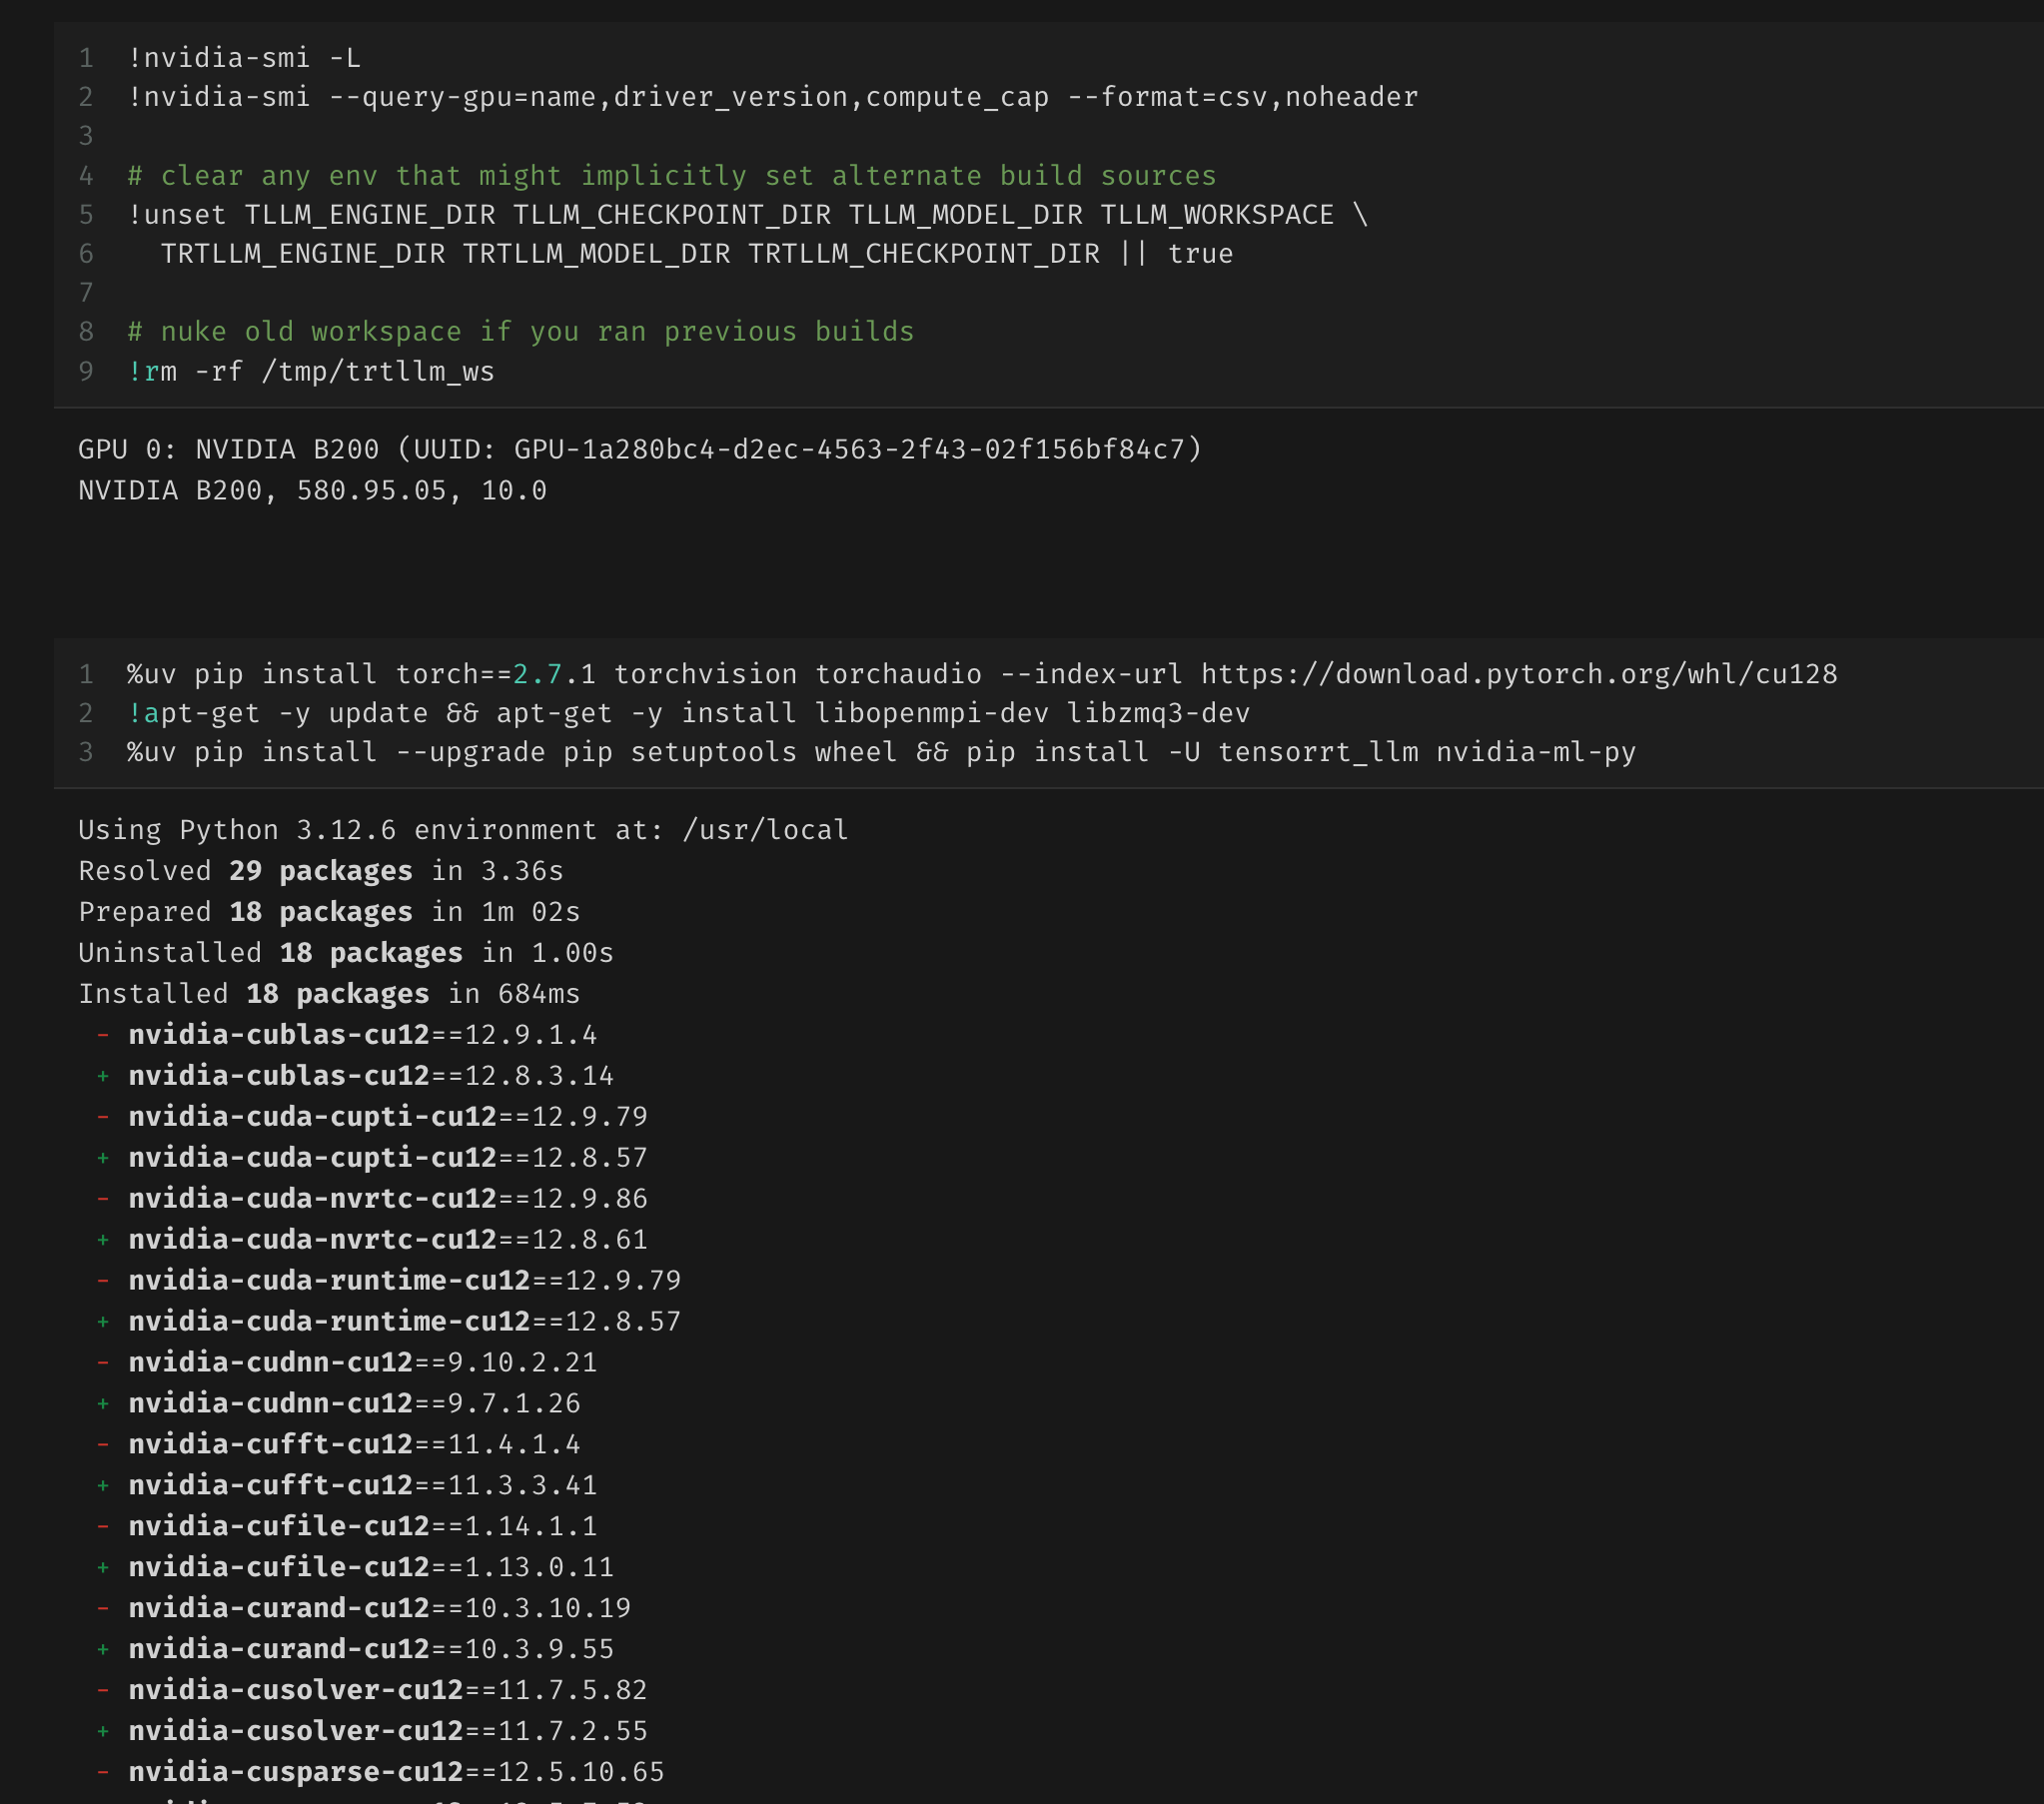Image resolution: width=2044 pixels, height=1804 pixels.
Task: Place cursor in the nvidia-smi -L line
Action: [x=244, y=58]
